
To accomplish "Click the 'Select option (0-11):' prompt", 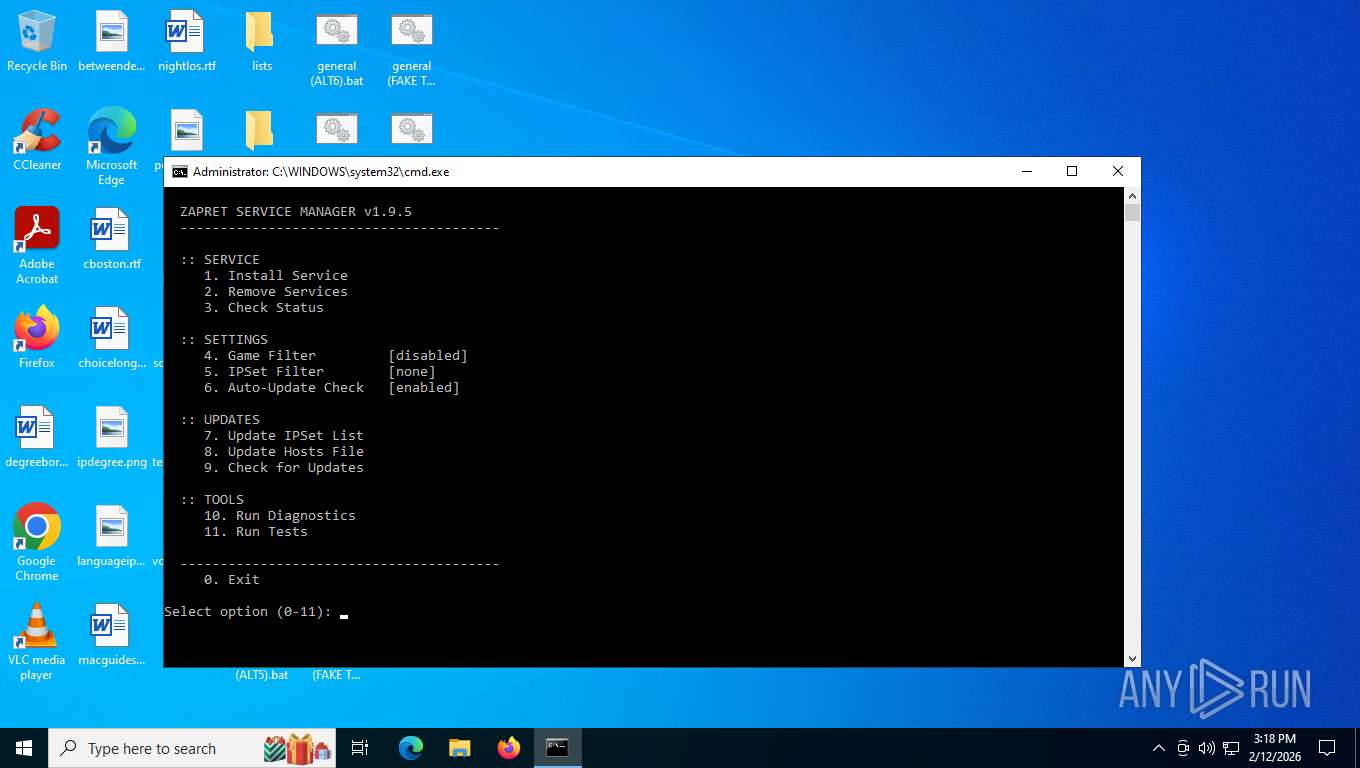I will [248, 612].
